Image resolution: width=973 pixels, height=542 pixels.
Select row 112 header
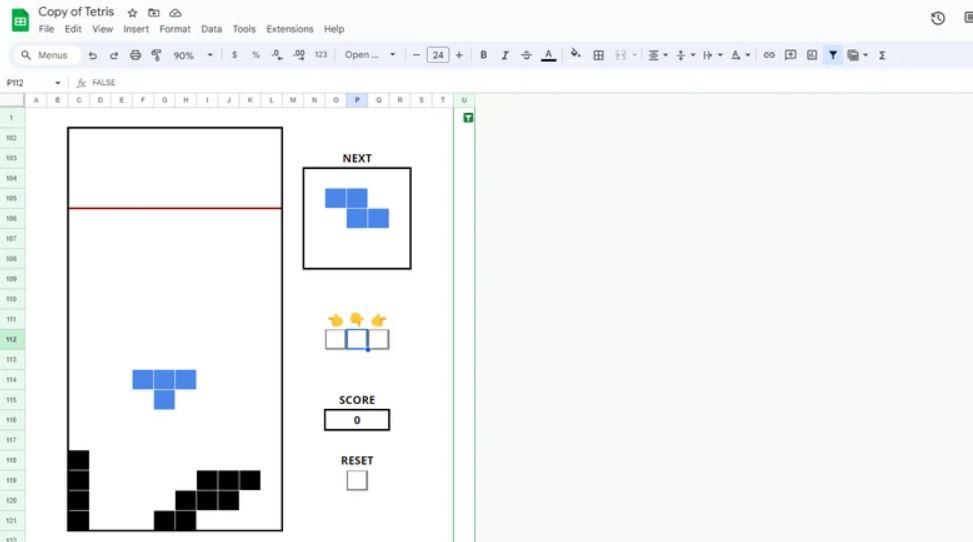12,339
